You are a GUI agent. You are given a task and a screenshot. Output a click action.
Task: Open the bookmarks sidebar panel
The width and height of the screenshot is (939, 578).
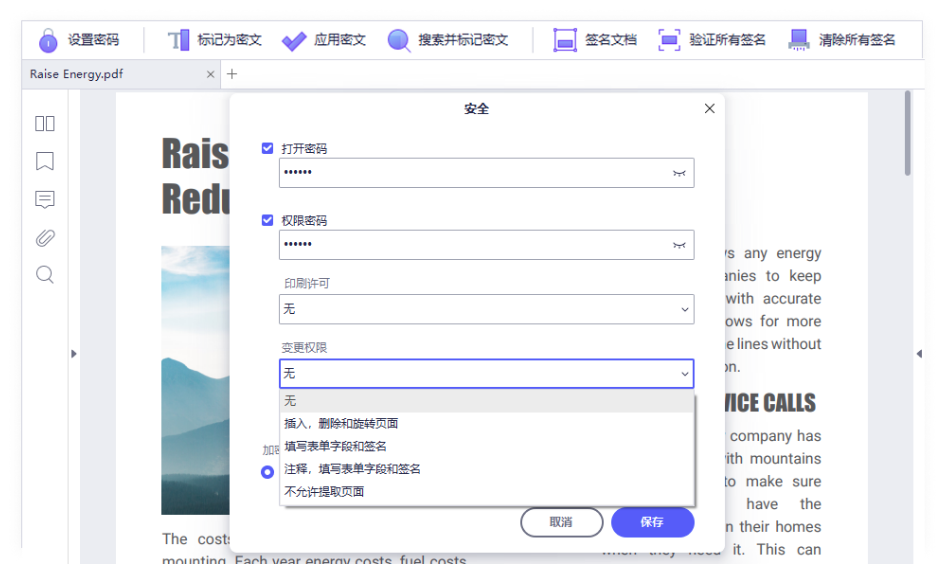(x=45, y=161)
